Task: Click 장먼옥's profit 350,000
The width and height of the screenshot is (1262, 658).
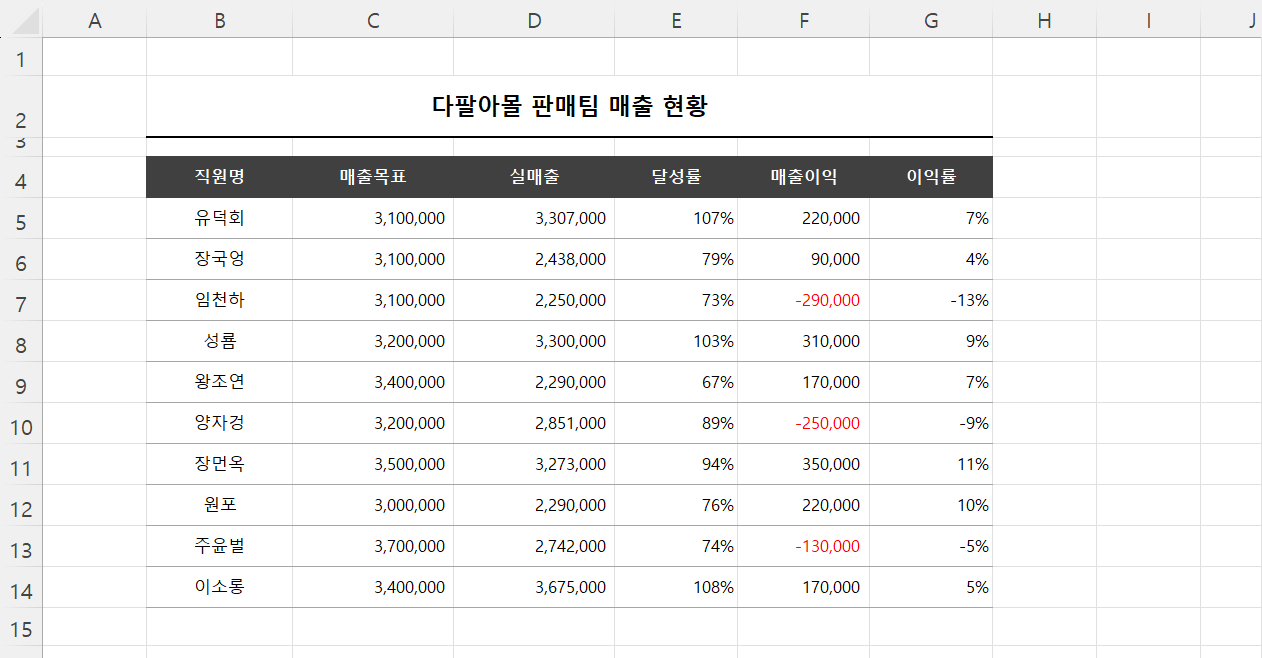Action: click(831, 464)
